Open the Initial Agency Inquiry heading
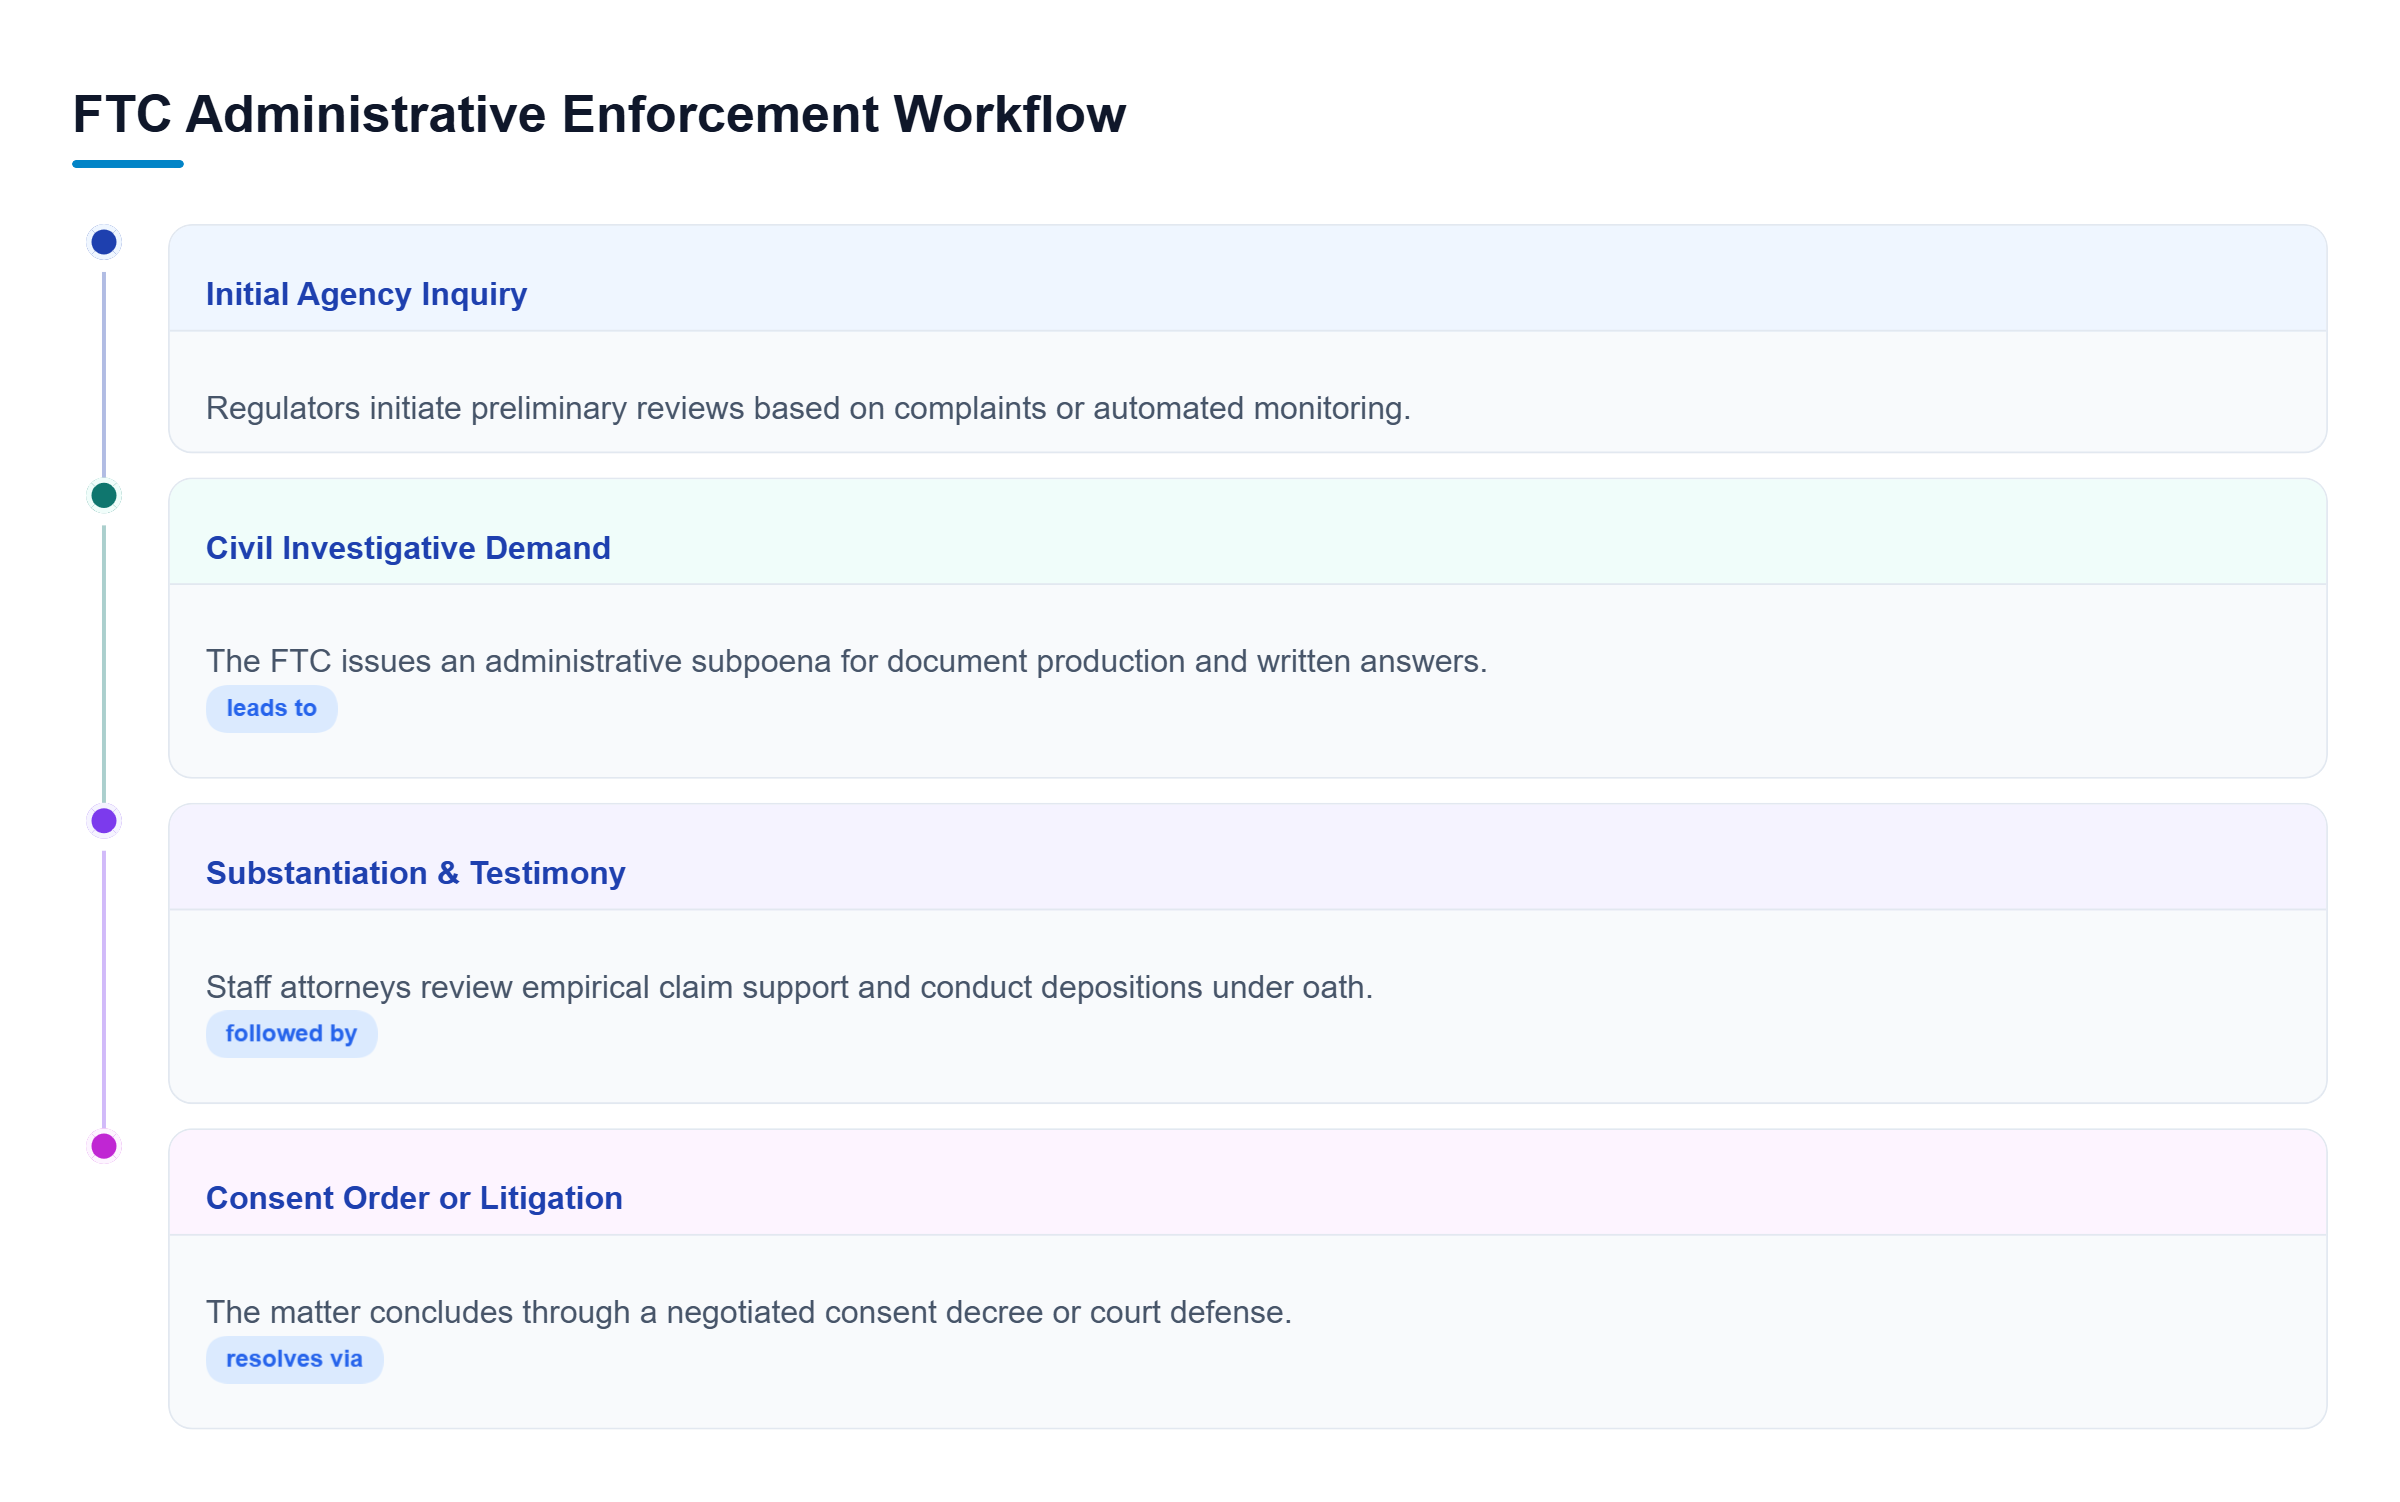Screen dimensions: 2400x1502 pos(366,294)
